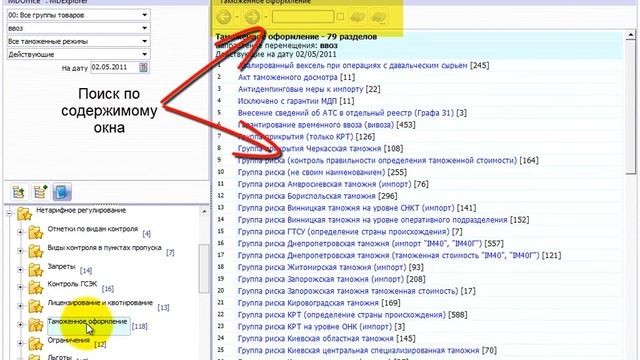Open the calendar picker beside the date

pyautogui.click(x=143, y=67)
